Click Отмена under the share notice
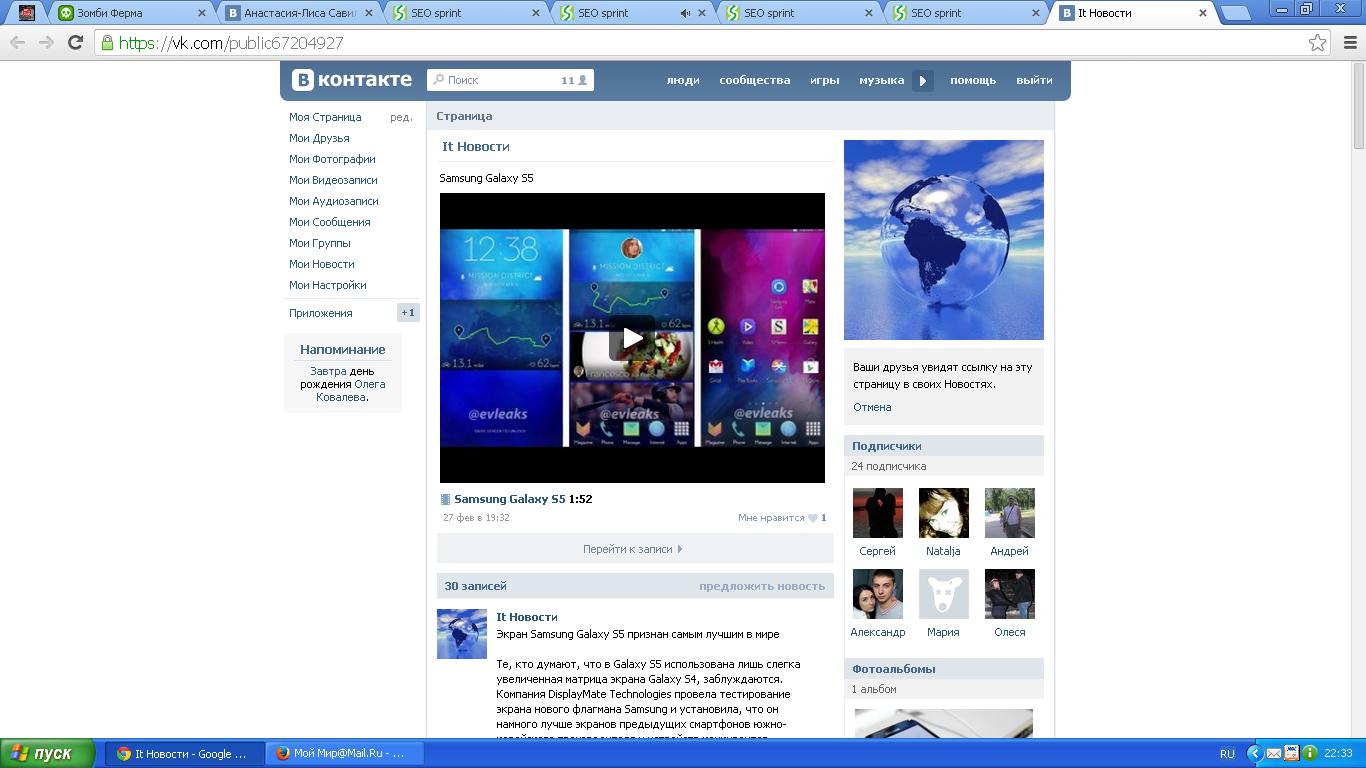Image resolution: width=1366 pixels, height=768 pixels. (872, 407)
